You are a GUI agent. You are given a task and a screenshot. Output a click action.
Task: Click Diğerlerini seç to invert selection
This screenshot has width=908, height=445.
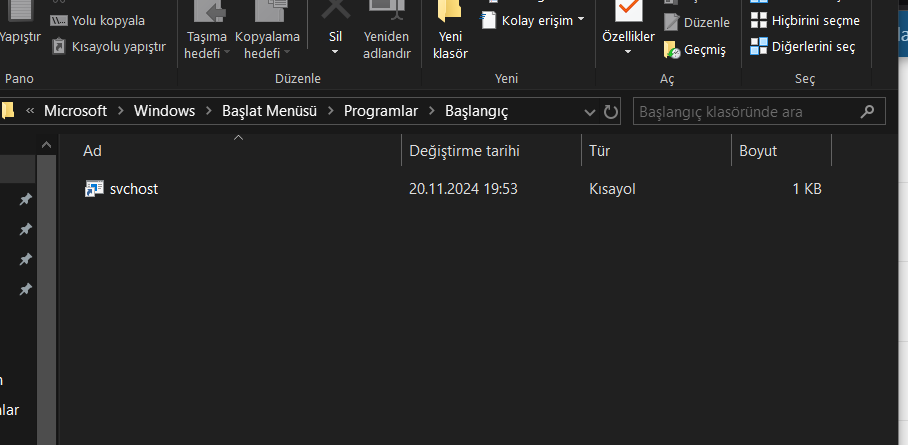(803, 47)
